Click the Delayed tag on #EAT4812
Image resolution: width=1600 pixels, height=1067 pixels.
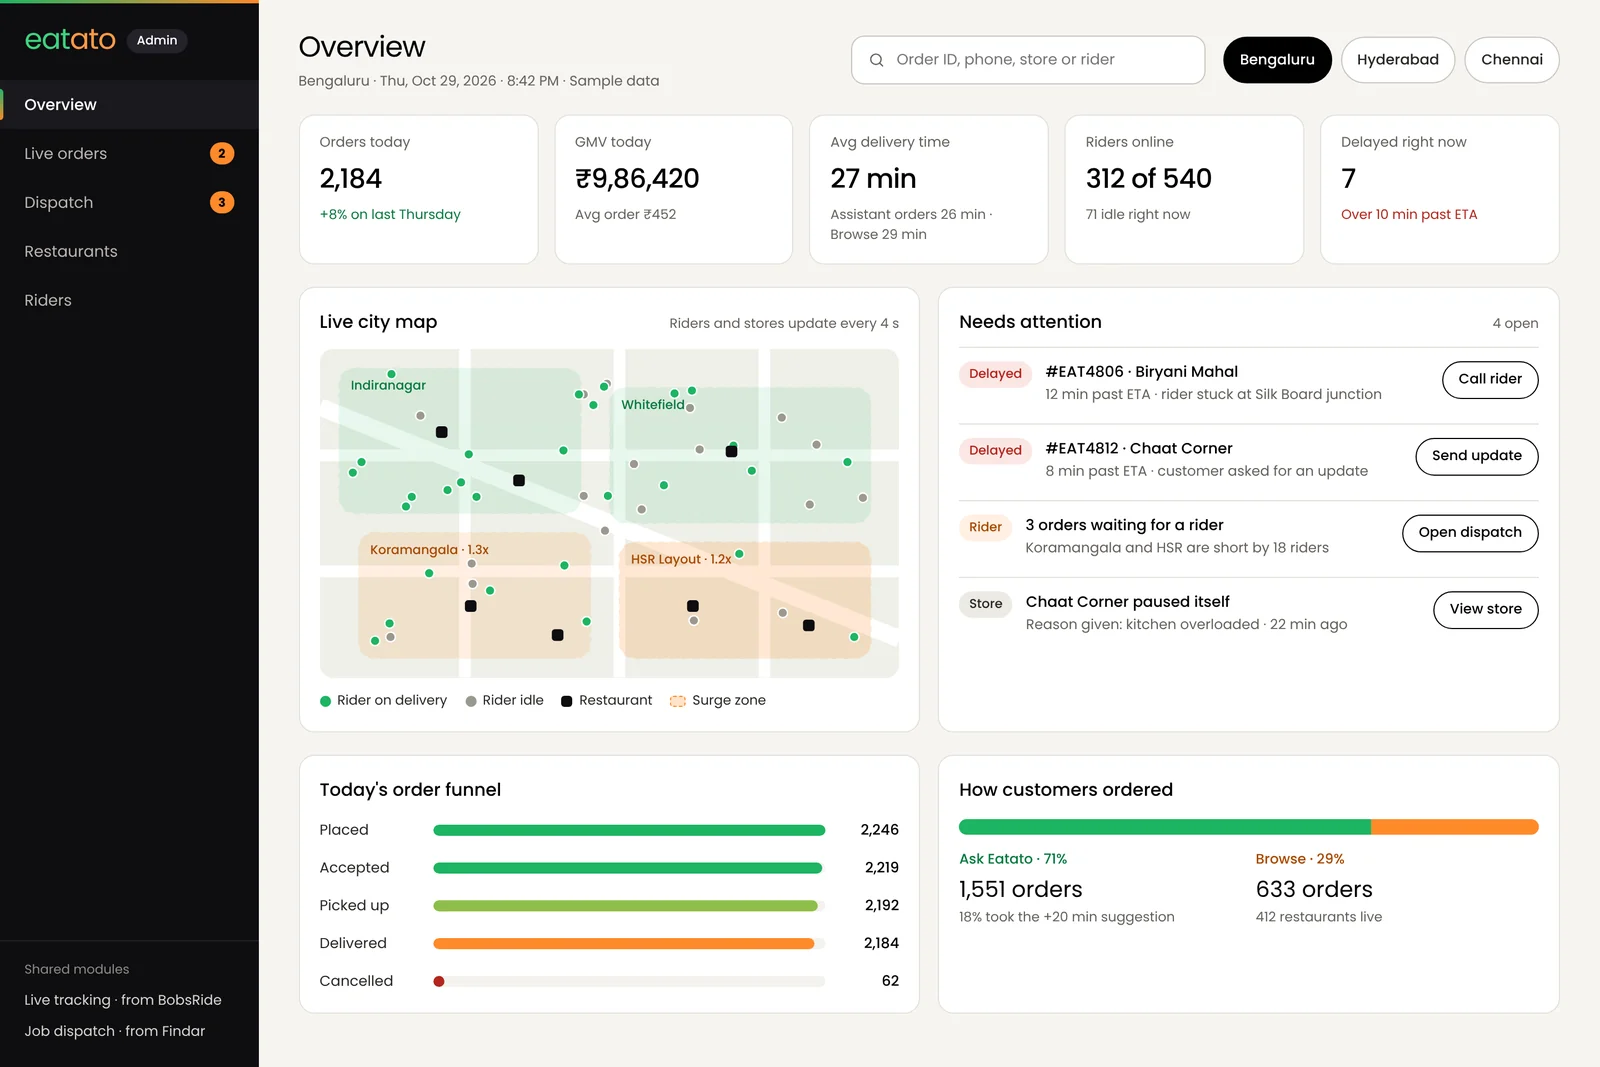click(x=995, y=451)
